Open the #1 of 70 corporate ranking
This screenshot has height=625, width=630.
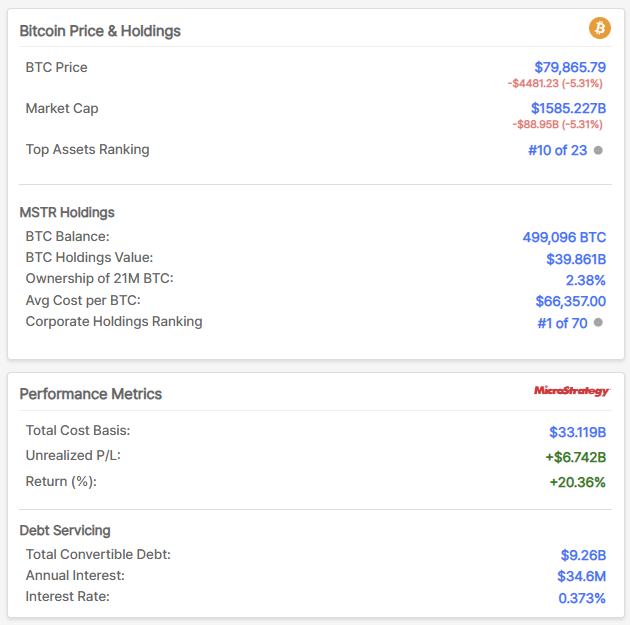point(561,322)
